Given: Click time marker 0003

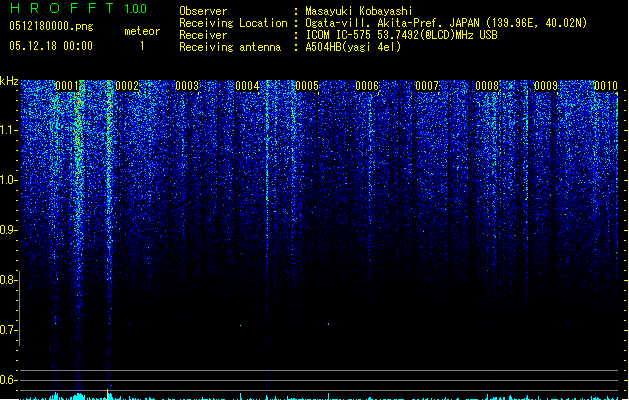Looking at the screenshot, I should [187, 86].
